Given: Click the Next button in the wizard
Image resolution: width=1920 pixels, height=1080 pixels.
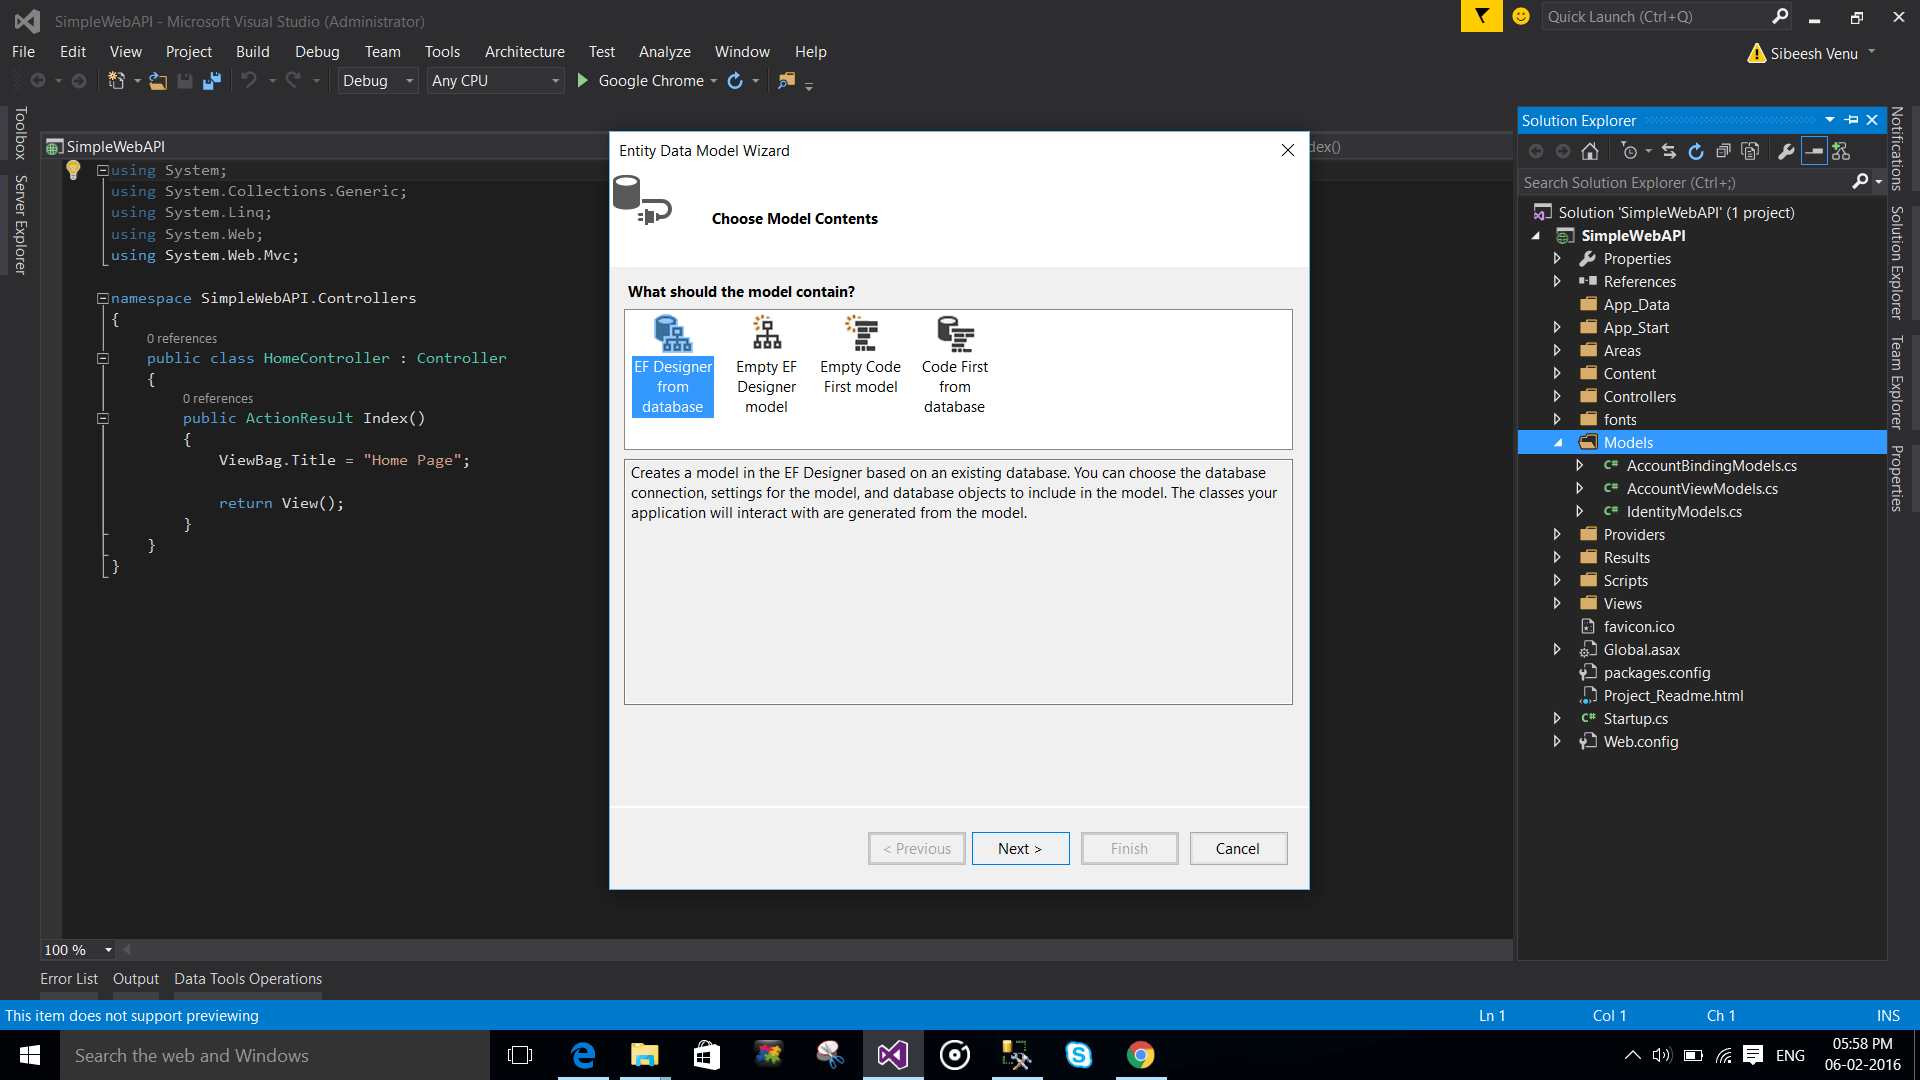Looking at the screenshot, I should (1020, 848).
